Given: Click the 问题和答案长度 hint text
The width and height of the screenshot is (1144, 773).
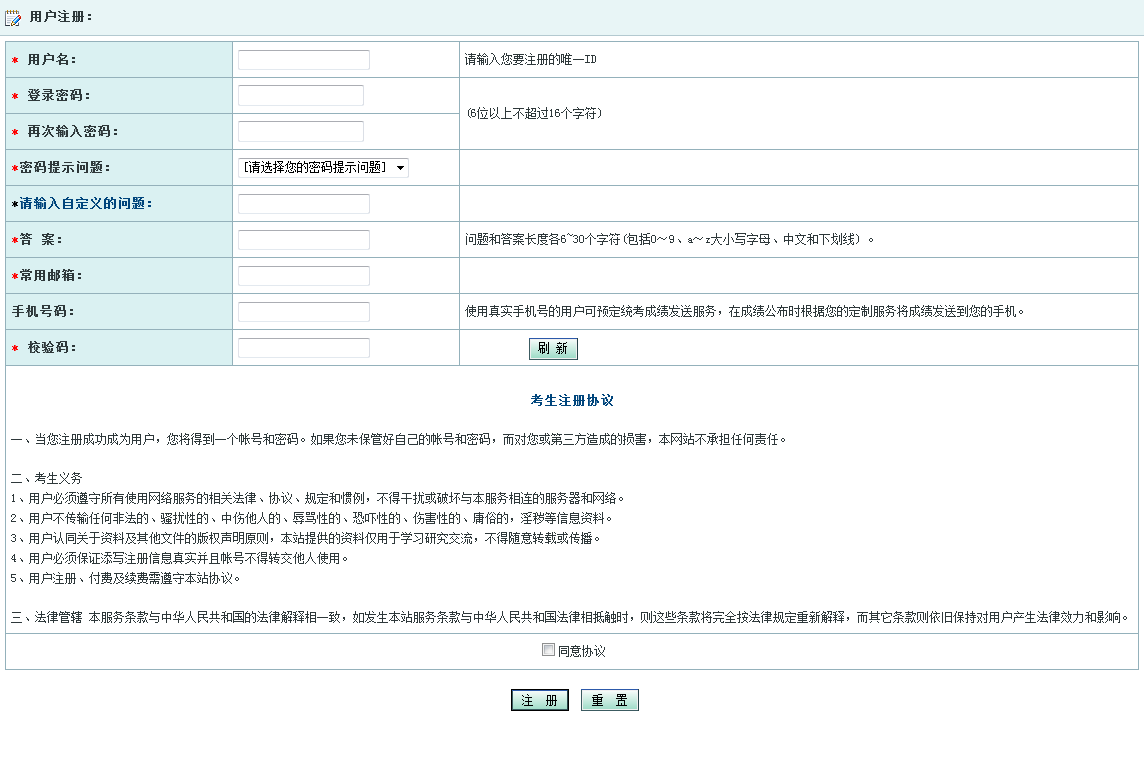Looking at the screenshot, I should pos(669,239).
